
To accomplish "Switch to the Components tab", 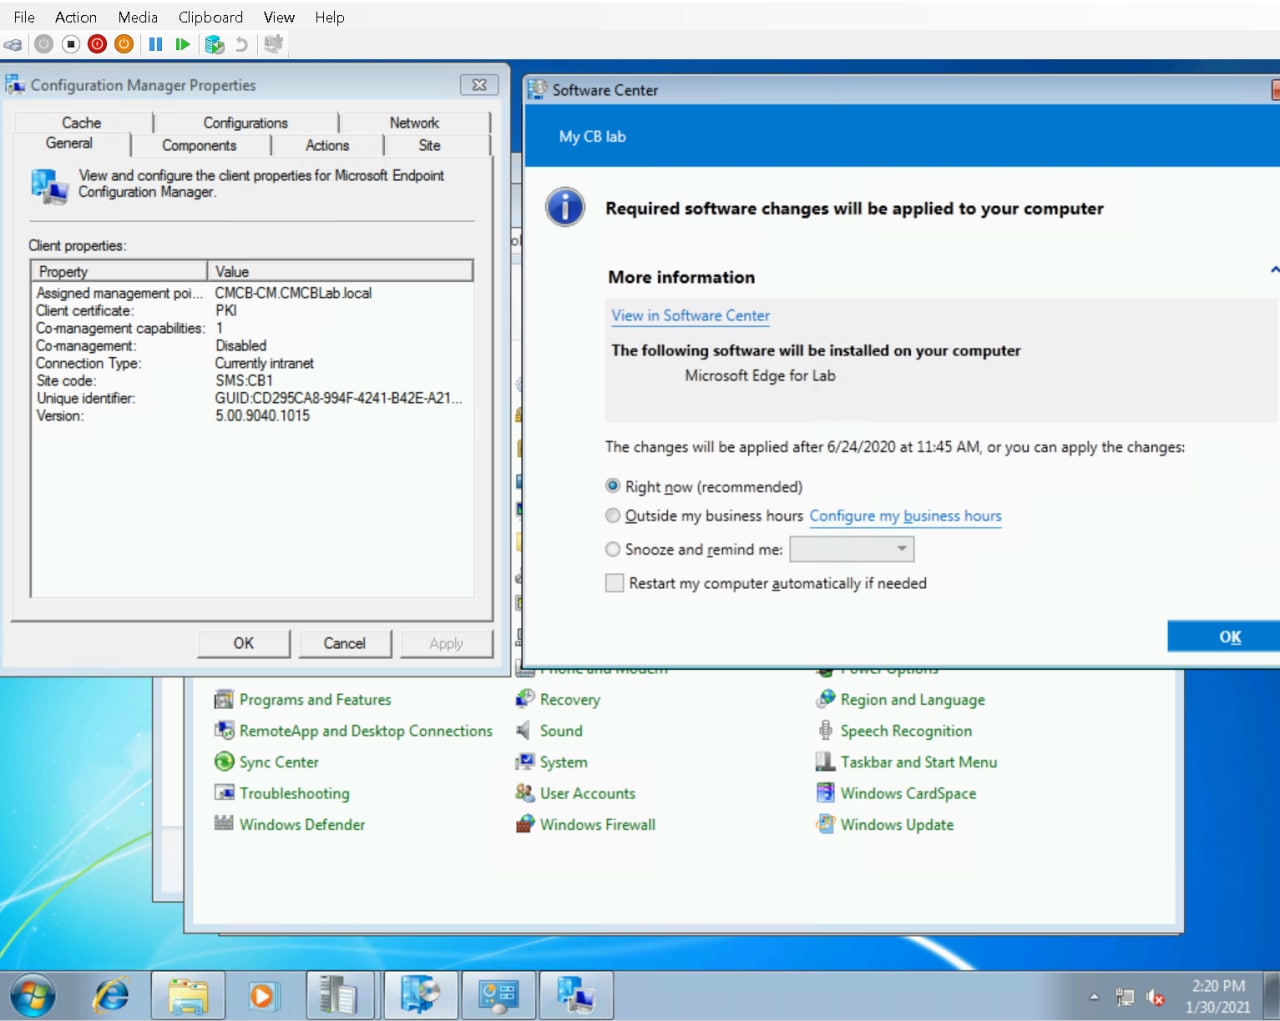I will tap(200, 146).
